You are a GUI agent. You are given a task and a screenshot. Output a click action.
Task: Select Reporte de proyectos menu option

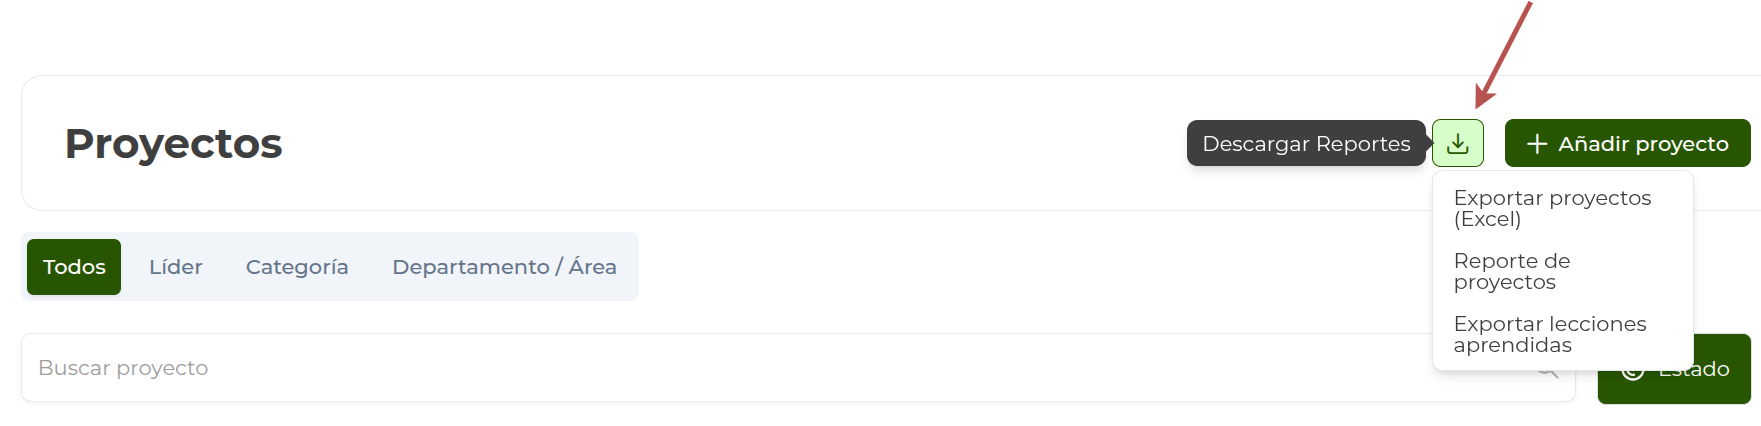(1512, 271)
